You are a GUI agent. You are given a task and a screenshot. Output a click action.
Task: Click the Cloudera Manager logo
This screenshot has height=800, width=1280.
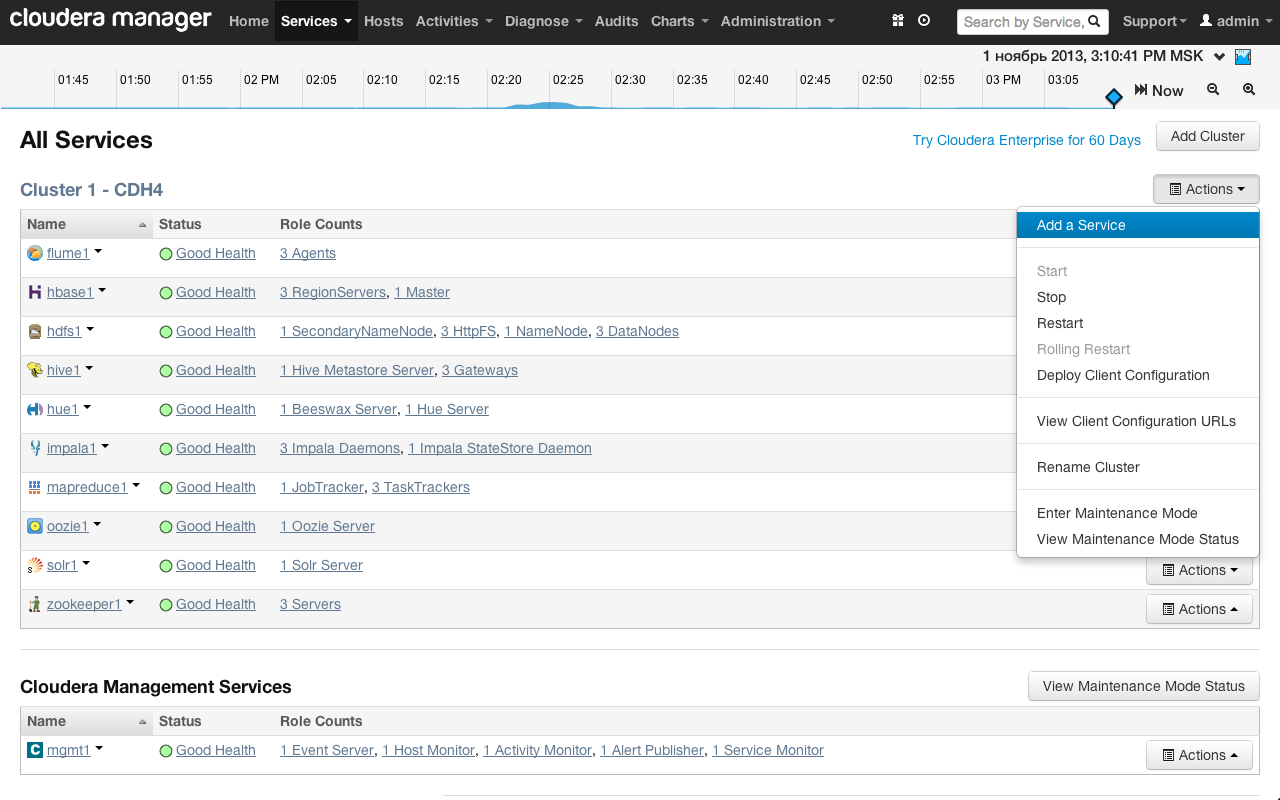tap(111, 19)
